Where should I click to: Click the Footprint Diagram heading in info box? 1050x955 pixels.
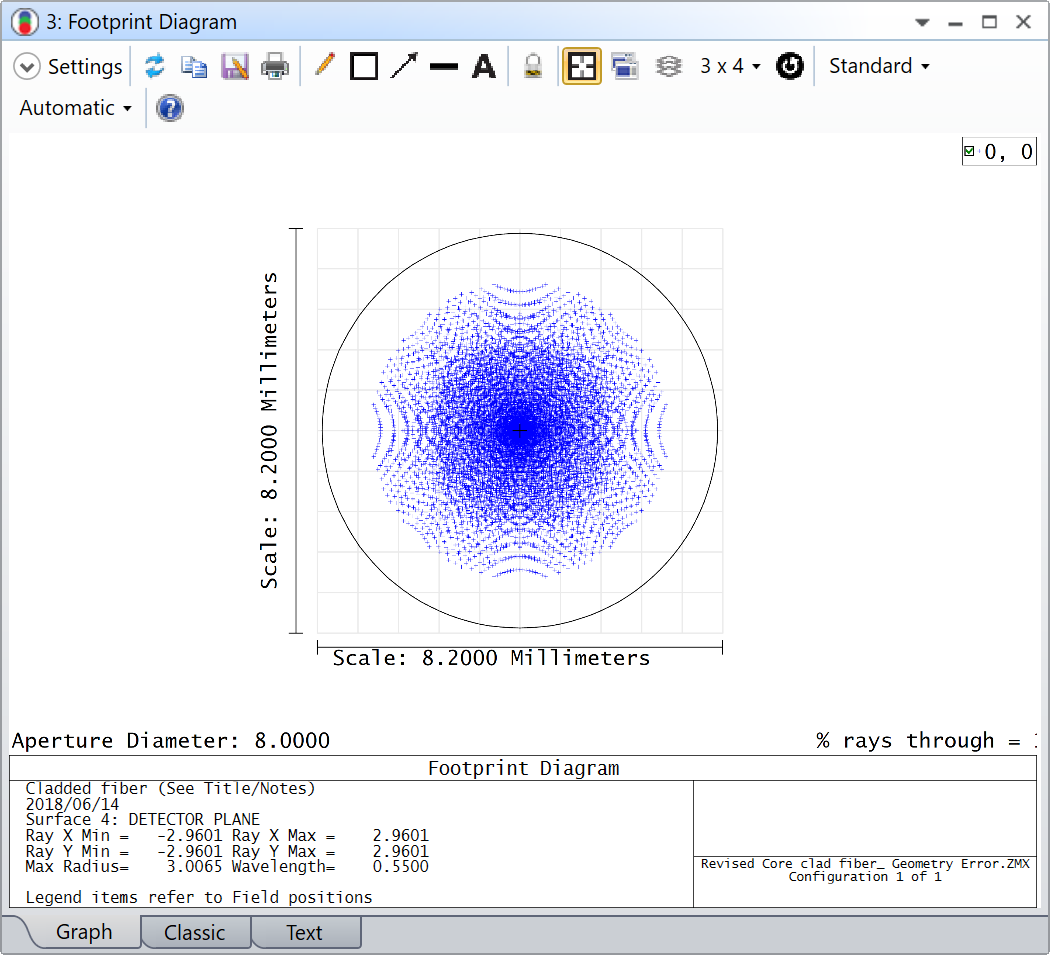tap(524, 768)
